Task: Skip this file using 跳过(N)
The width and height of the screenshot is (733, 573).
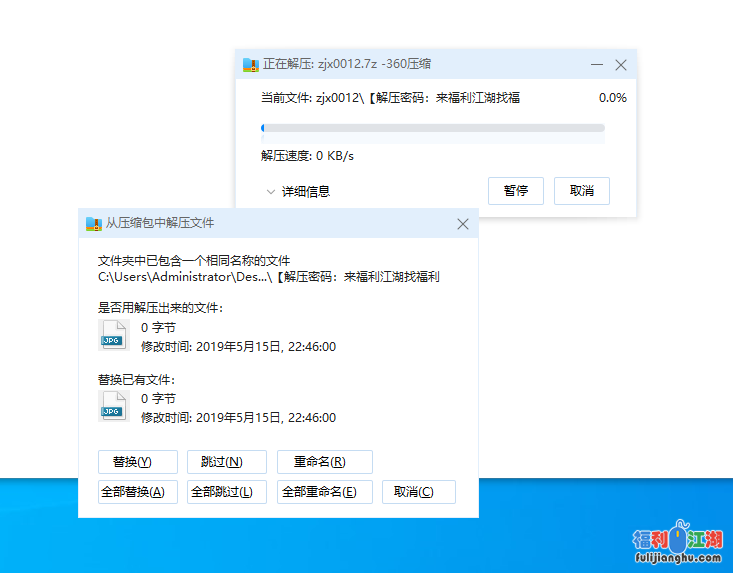Action: (x=226, y=462)
